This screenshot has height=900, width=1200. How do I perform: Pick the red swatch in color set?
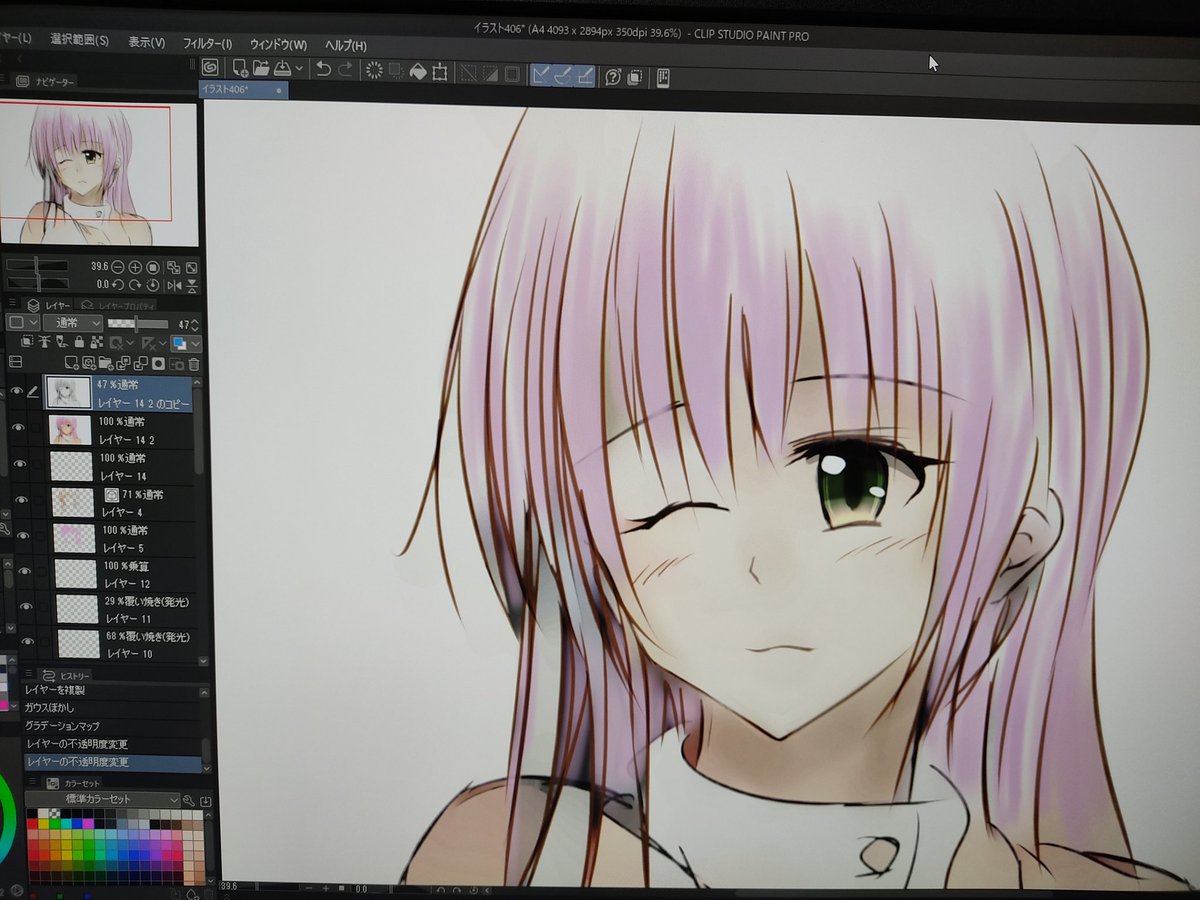(32, 824)
